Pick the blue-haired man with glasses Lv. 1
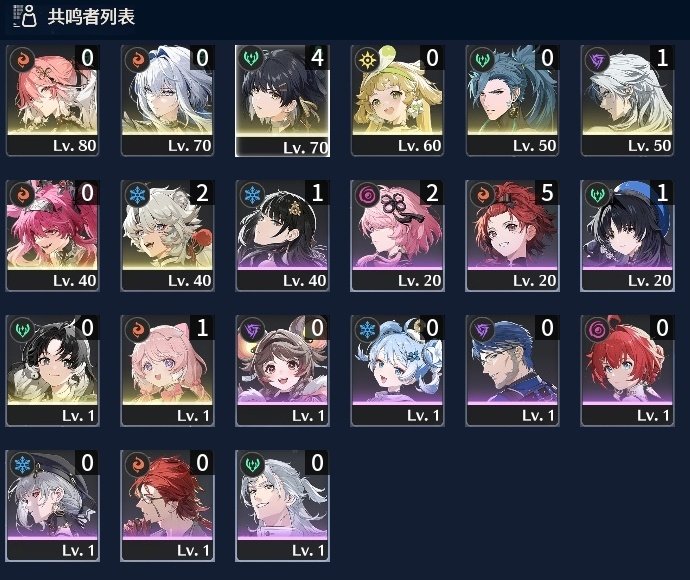690x580 pixels. click(x=512, y=371)
